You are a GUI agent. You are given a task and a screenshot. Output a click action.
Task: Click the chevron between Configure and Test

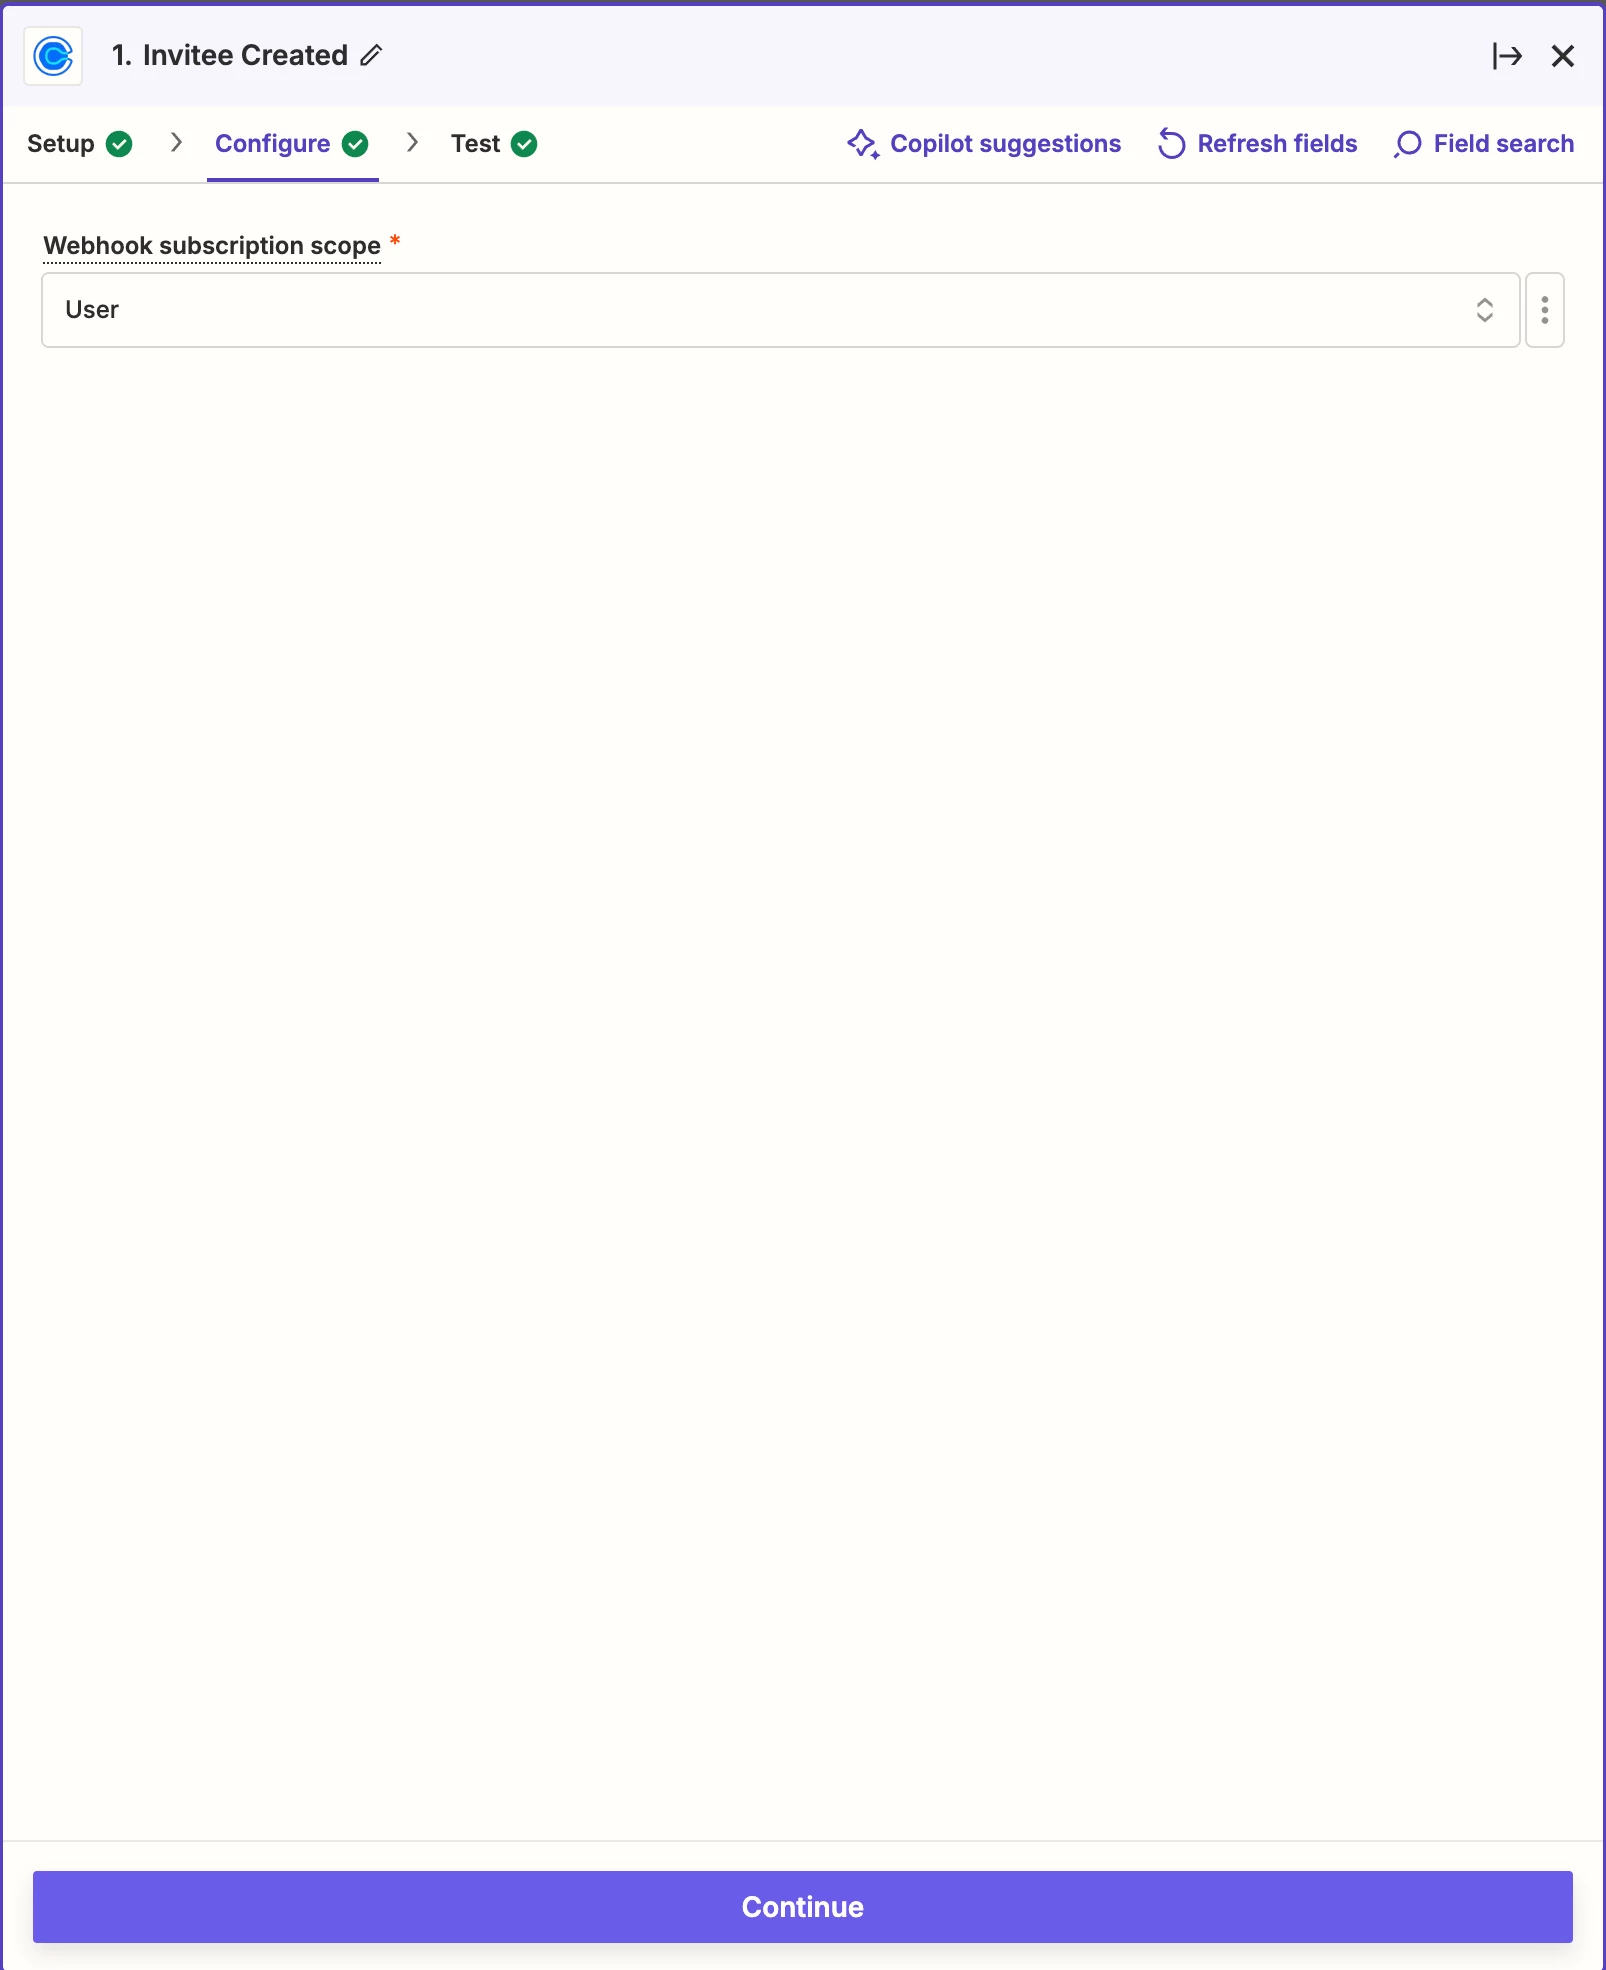click(x=412, y=143)
